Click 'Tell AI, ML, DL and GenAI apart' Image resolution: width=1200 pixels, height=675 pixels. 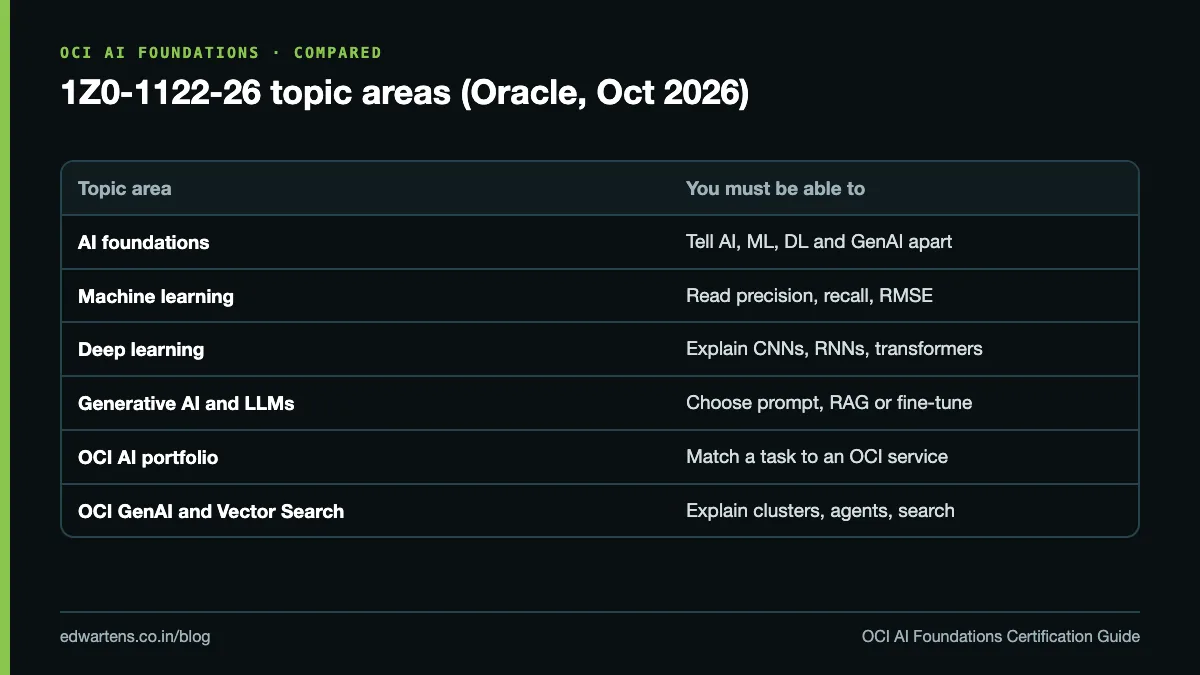[x=819, y=242]
